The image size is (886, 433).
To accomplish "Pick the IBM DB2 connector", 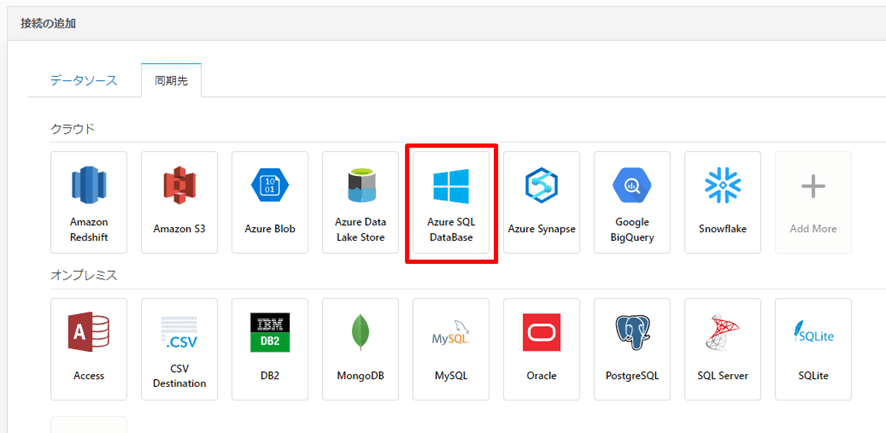I will 270,348.
